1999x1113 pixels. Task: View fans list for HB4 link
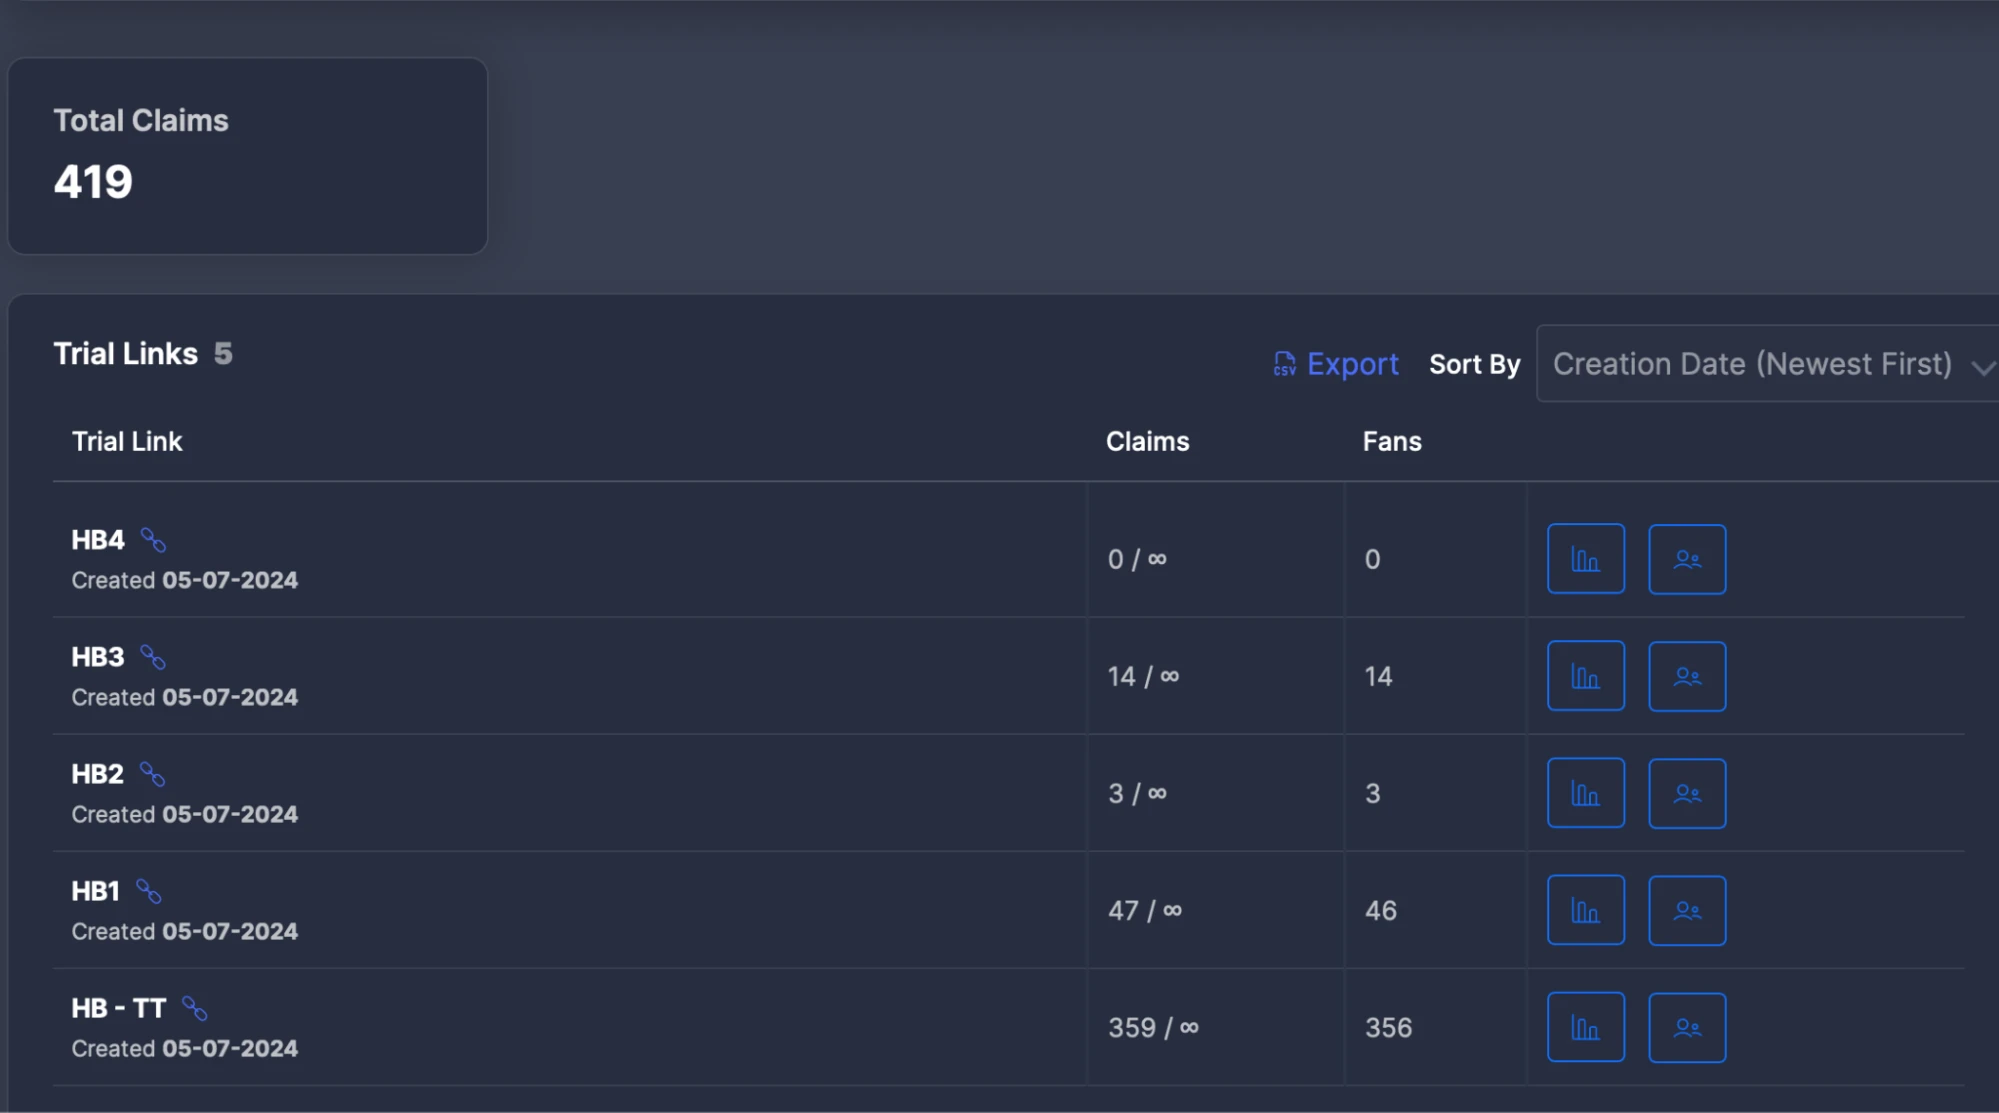tap(1687, 559)
